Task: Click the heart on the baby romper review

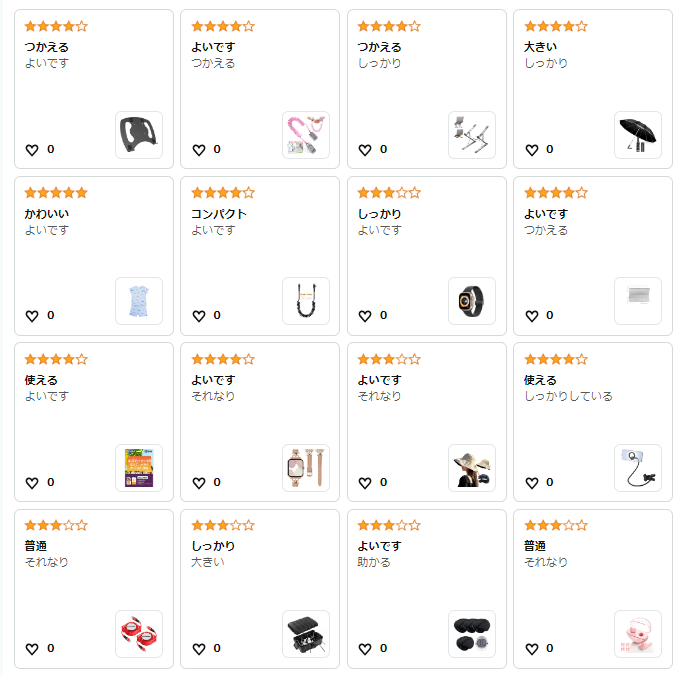Action: tap(32, 316)
